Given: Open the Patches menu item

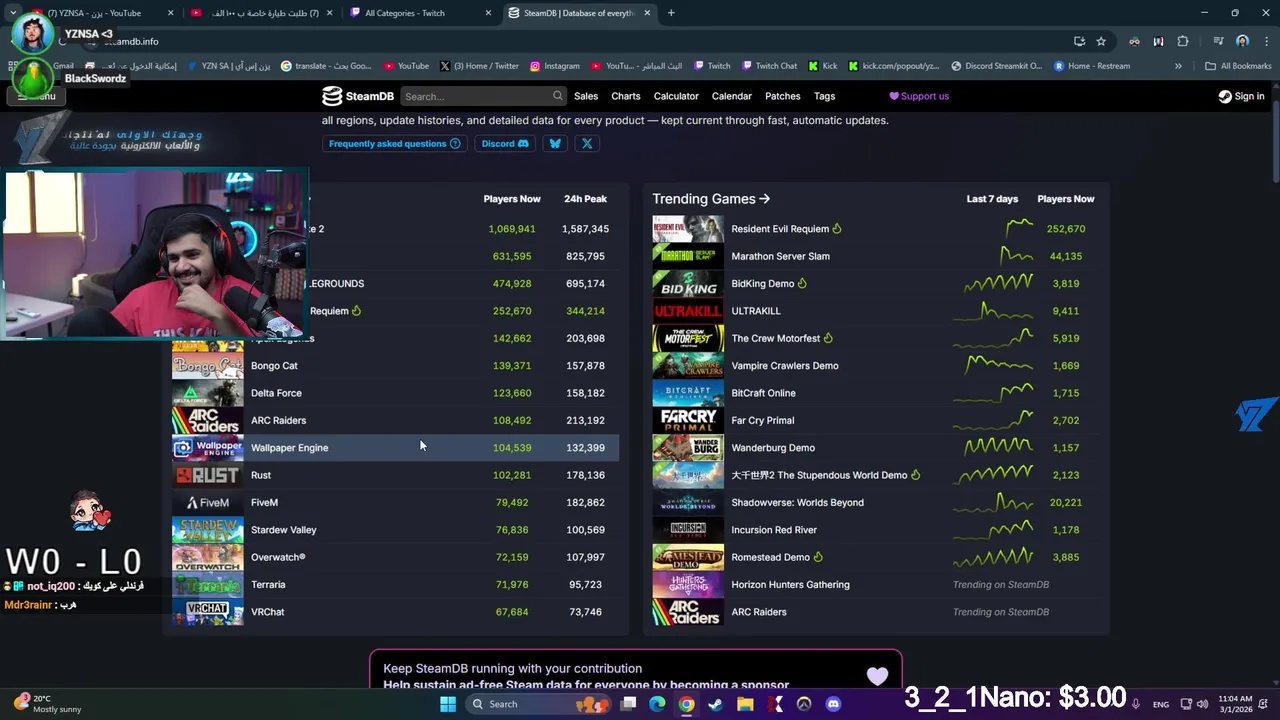Looking at the screenshot, I should point(783,96).
